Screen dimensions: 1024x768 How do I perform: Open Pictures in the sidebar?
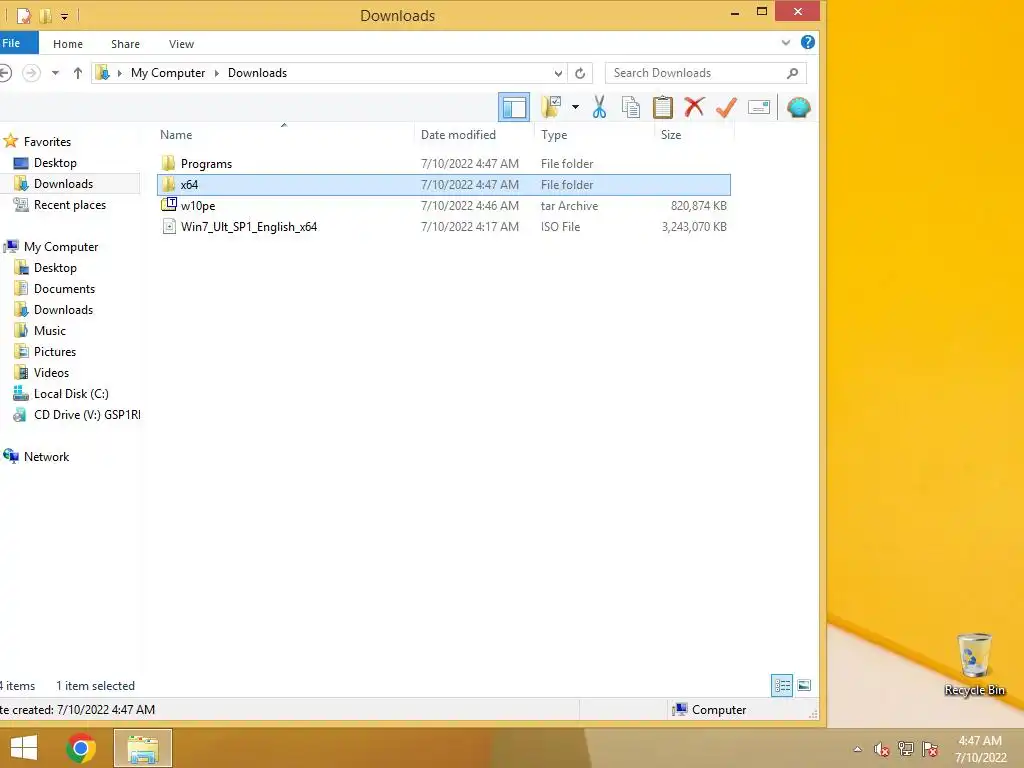55,351
